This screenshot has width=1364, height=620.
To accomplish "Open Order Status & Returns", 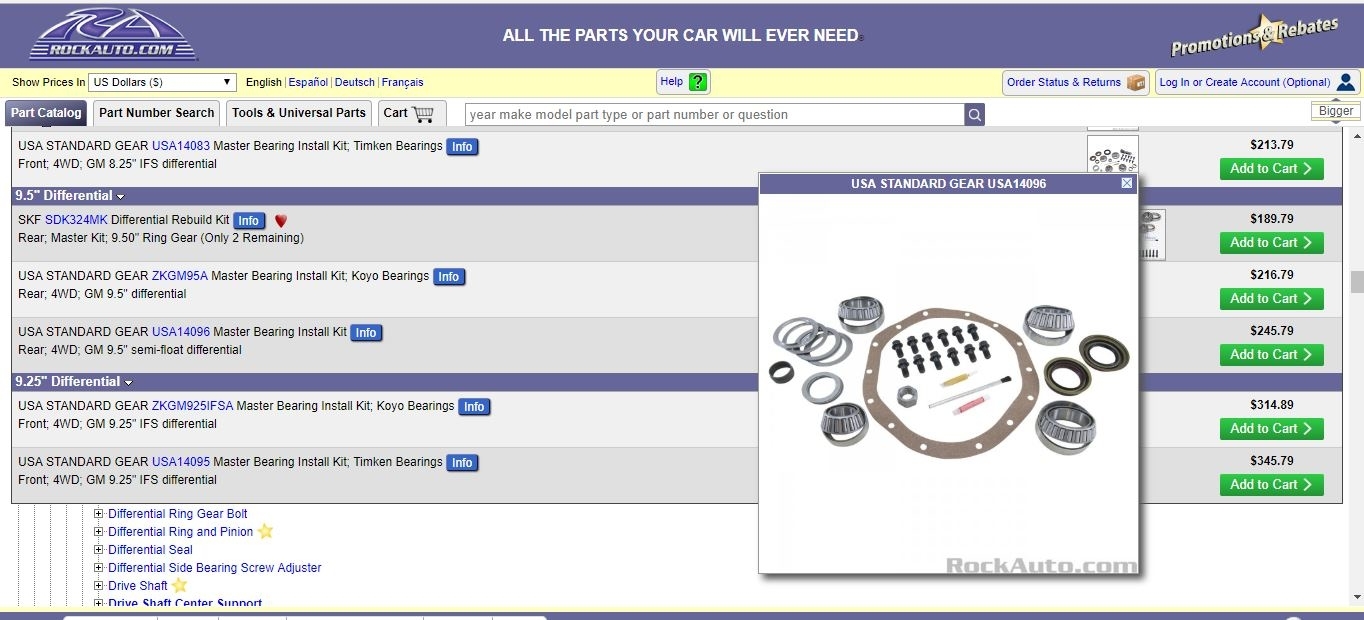I will click(x=1076, y=82).
